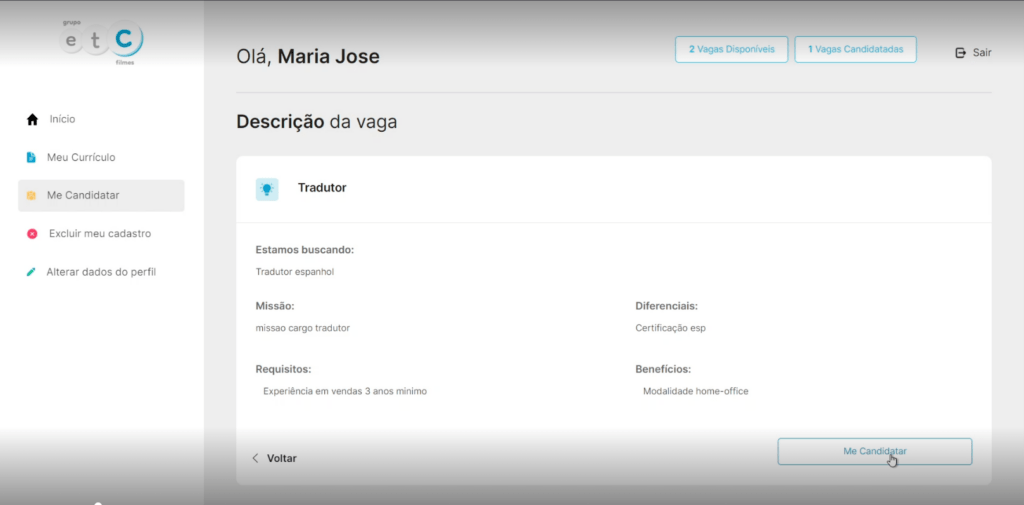Click the left chevron arrow beside Voltar
The width and height of the screenshot is (1024, 505).
[x=255, y=458]
